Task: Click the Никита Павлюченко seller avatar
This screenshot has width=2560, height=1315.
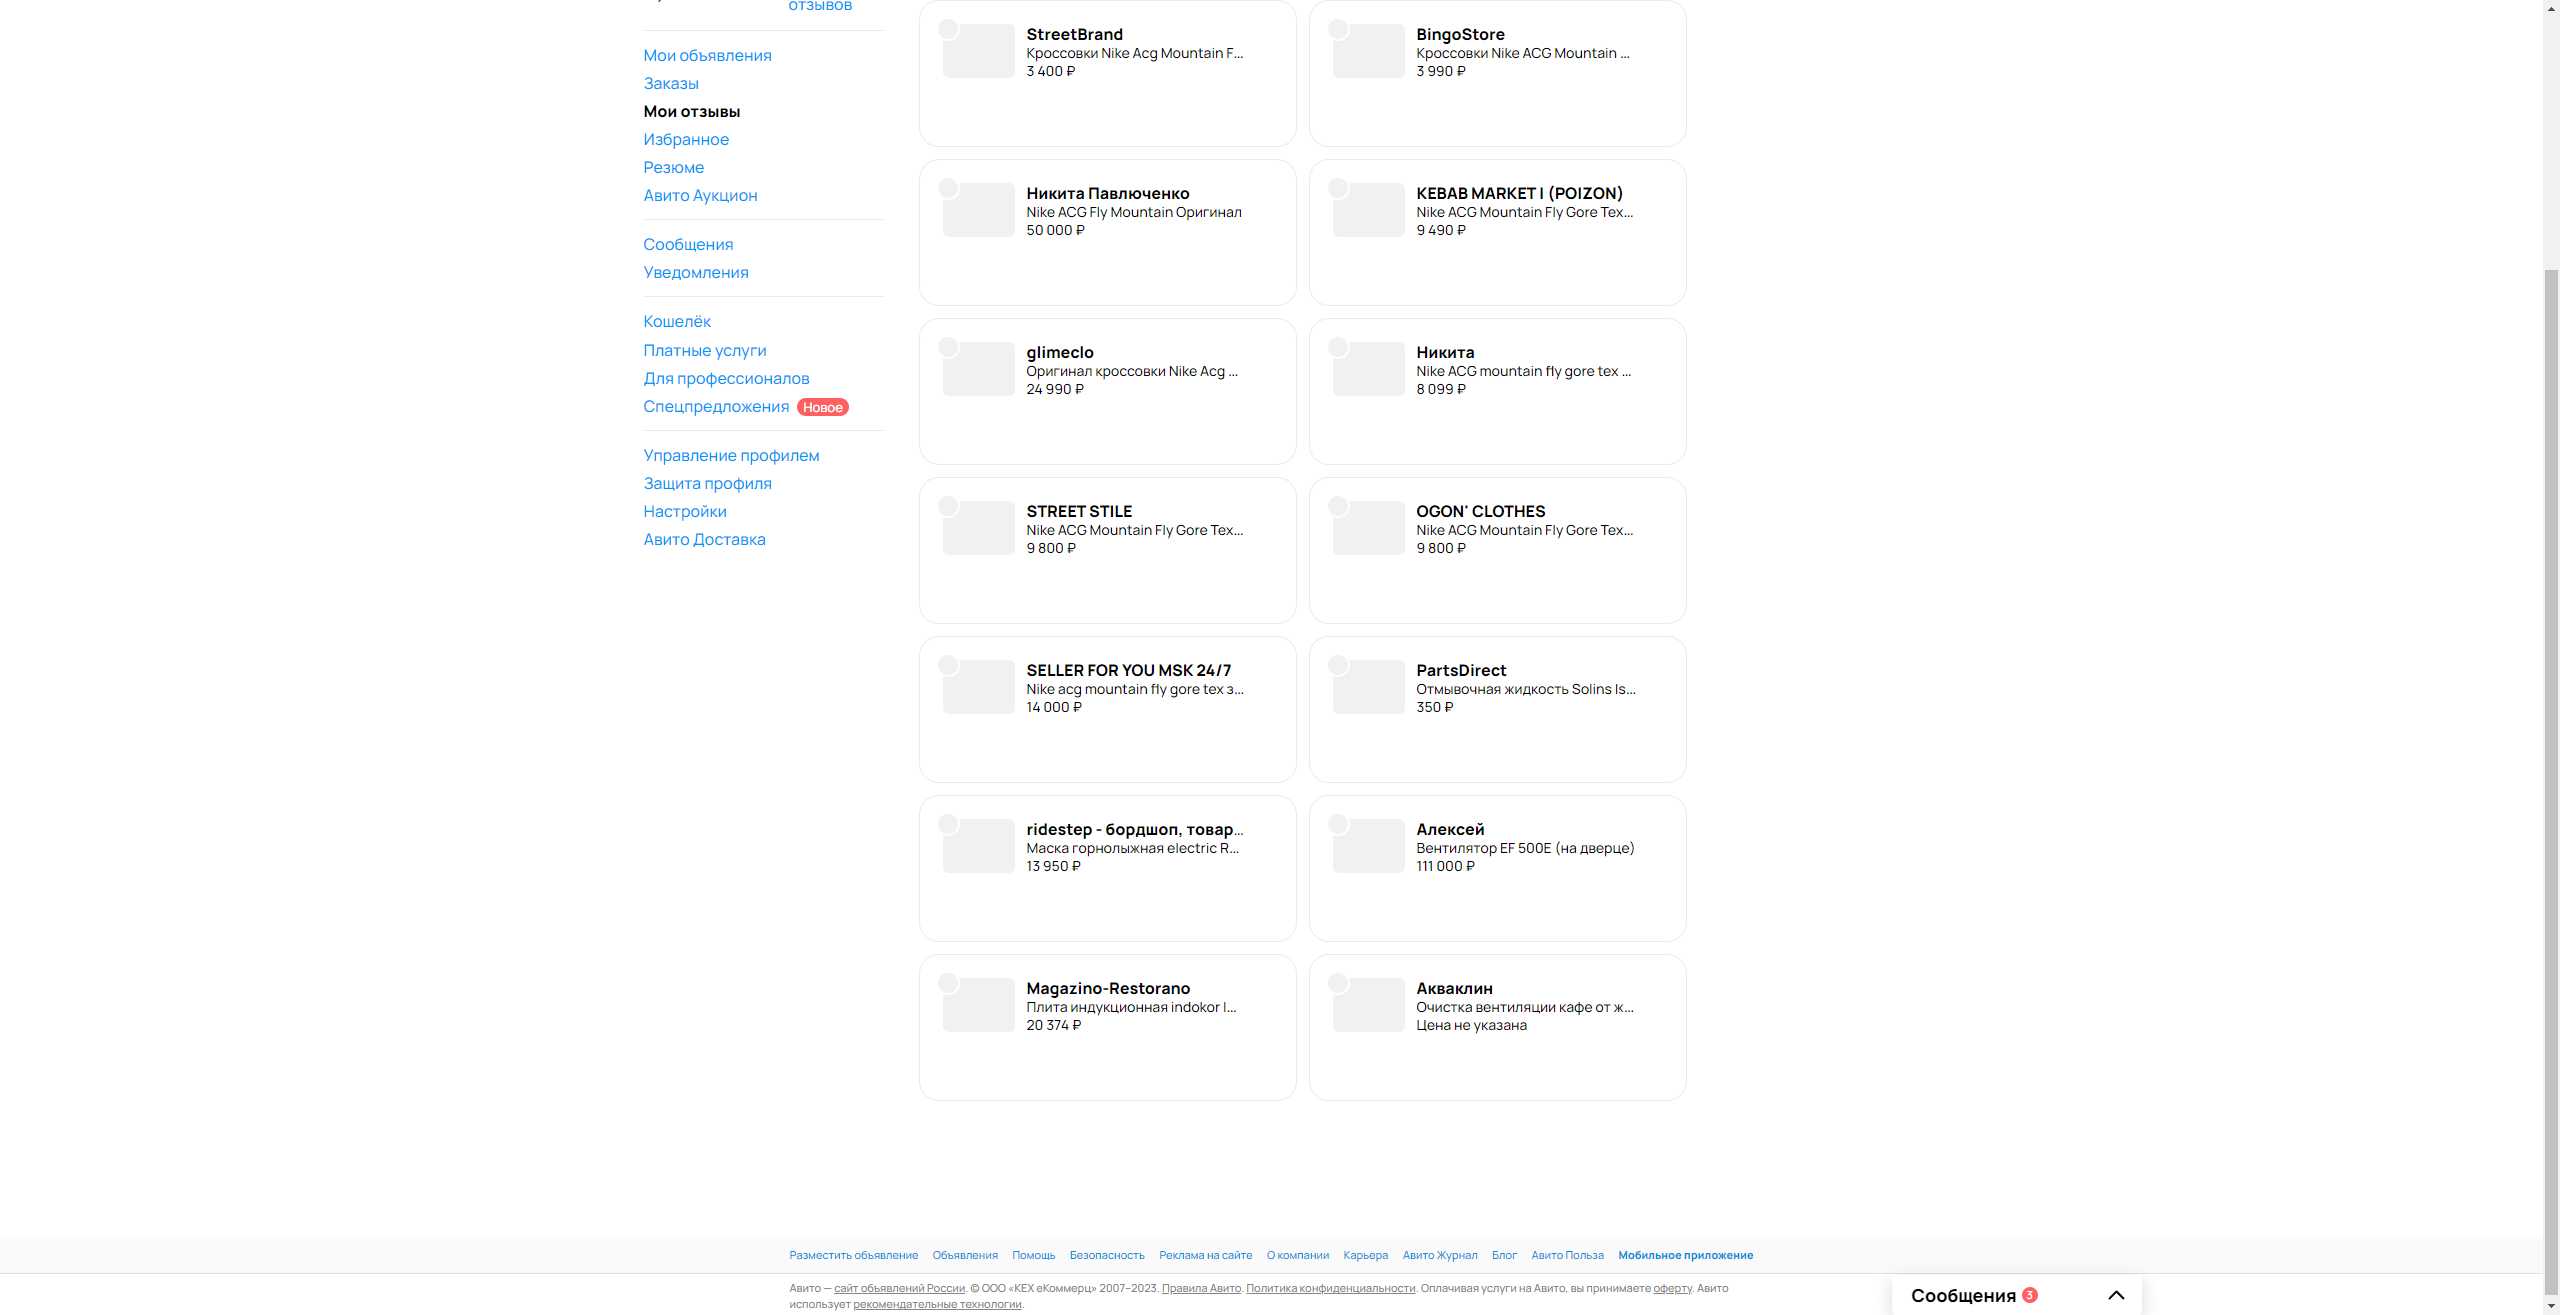Action: coord(948,188)
